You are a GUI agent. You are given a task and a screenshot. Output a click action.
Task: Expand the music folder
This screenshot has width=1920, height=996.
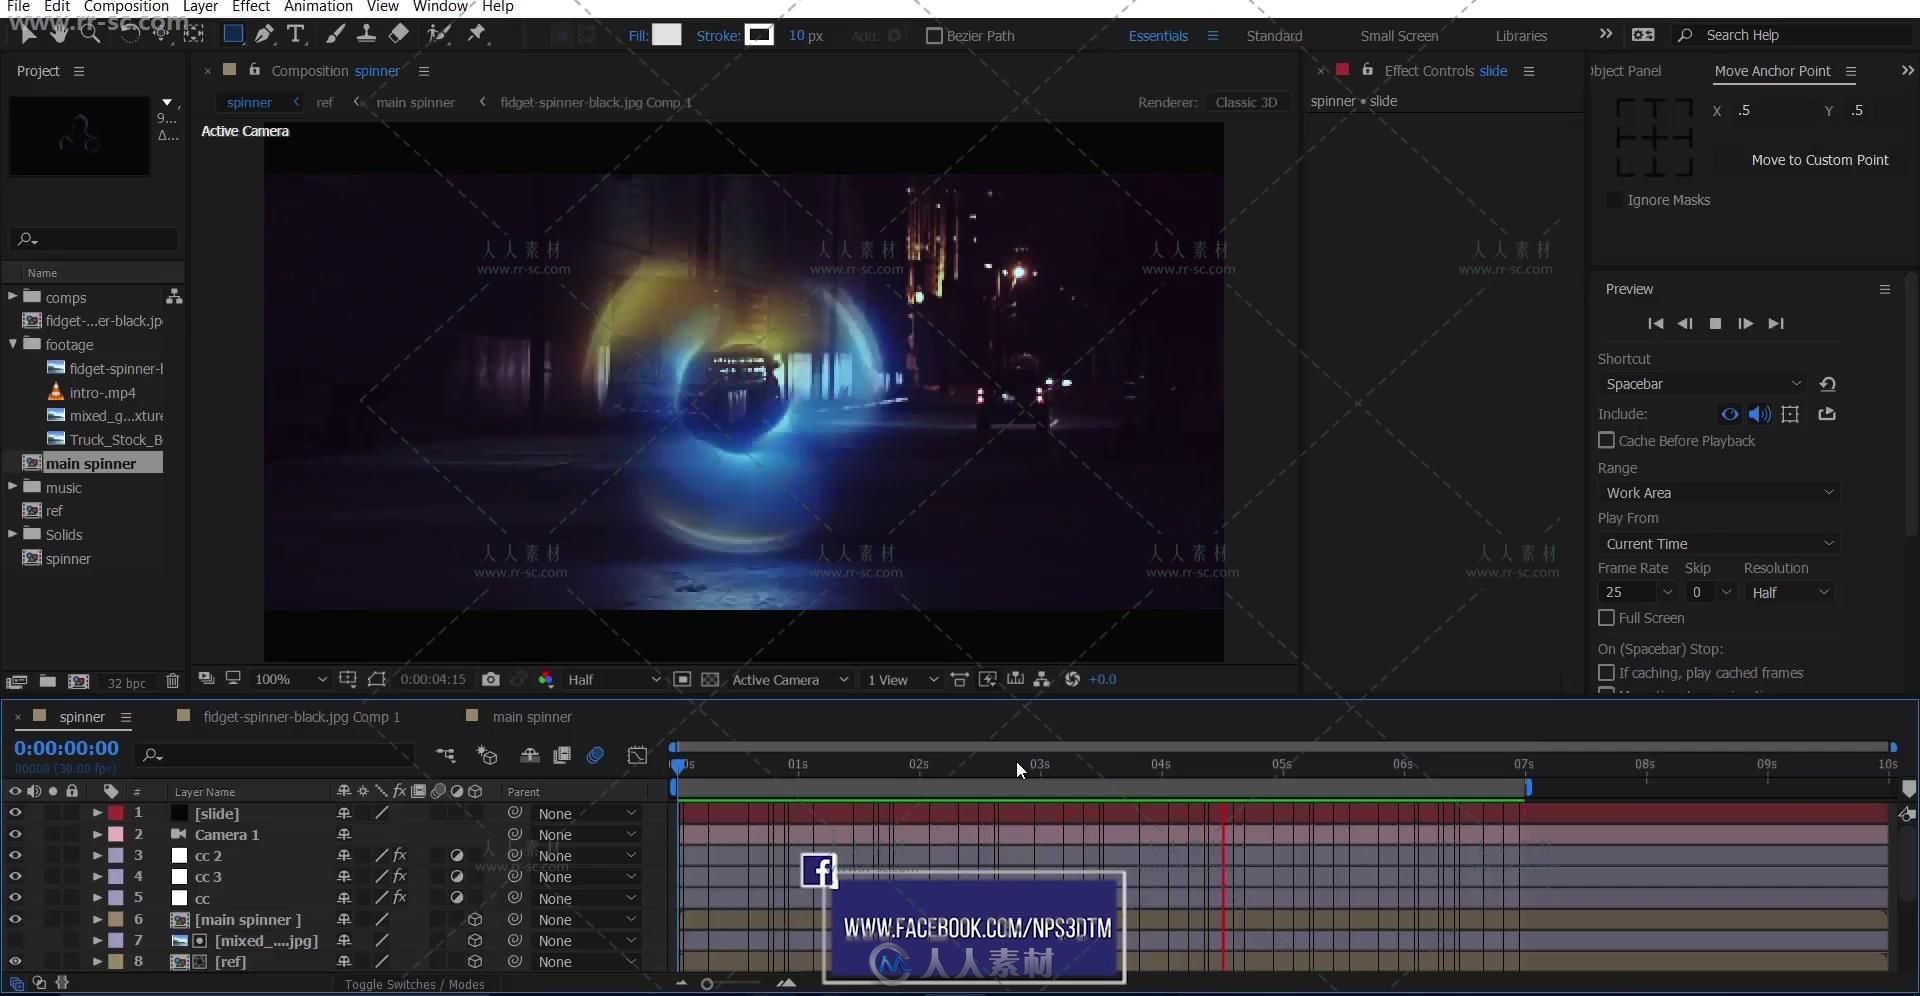click(x=12, y=487)
